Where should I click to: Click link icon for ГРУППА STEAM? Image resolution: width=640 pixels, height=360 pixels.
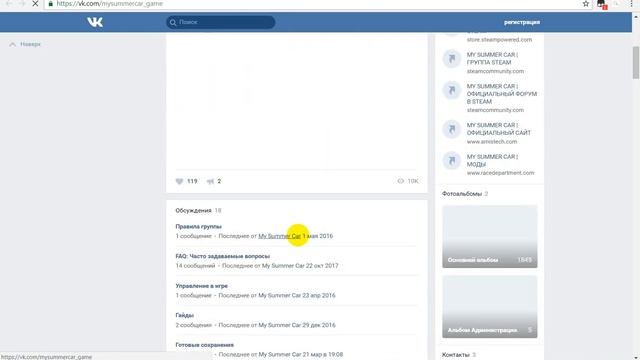451,59
